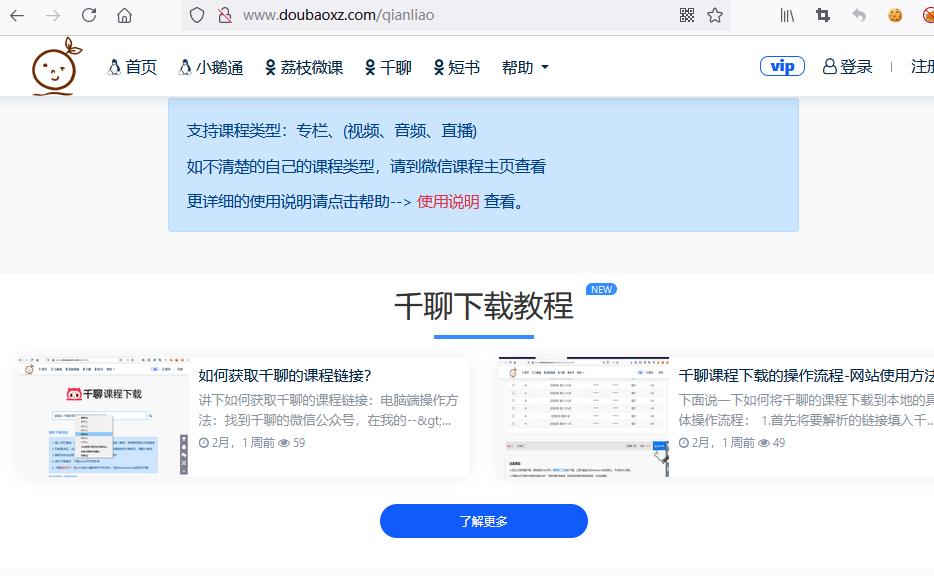Click the undo arrow toolbar icon
Screen dimensions: 934x576
(858, 15)
